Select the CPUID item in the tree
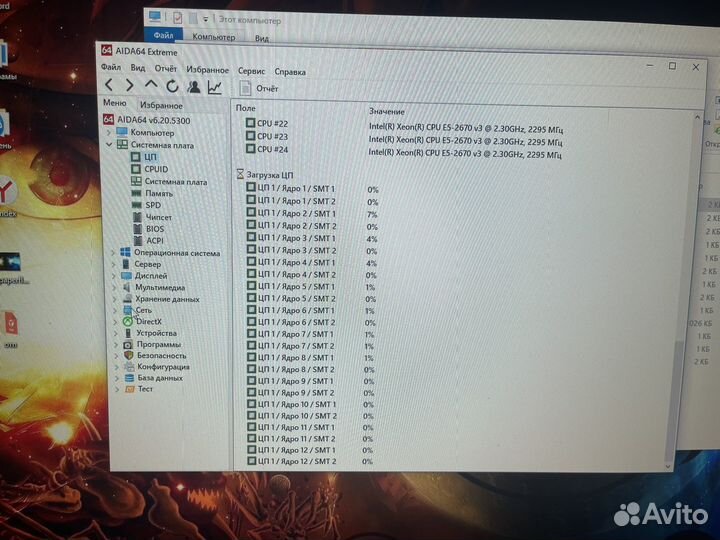 point(155,169)
